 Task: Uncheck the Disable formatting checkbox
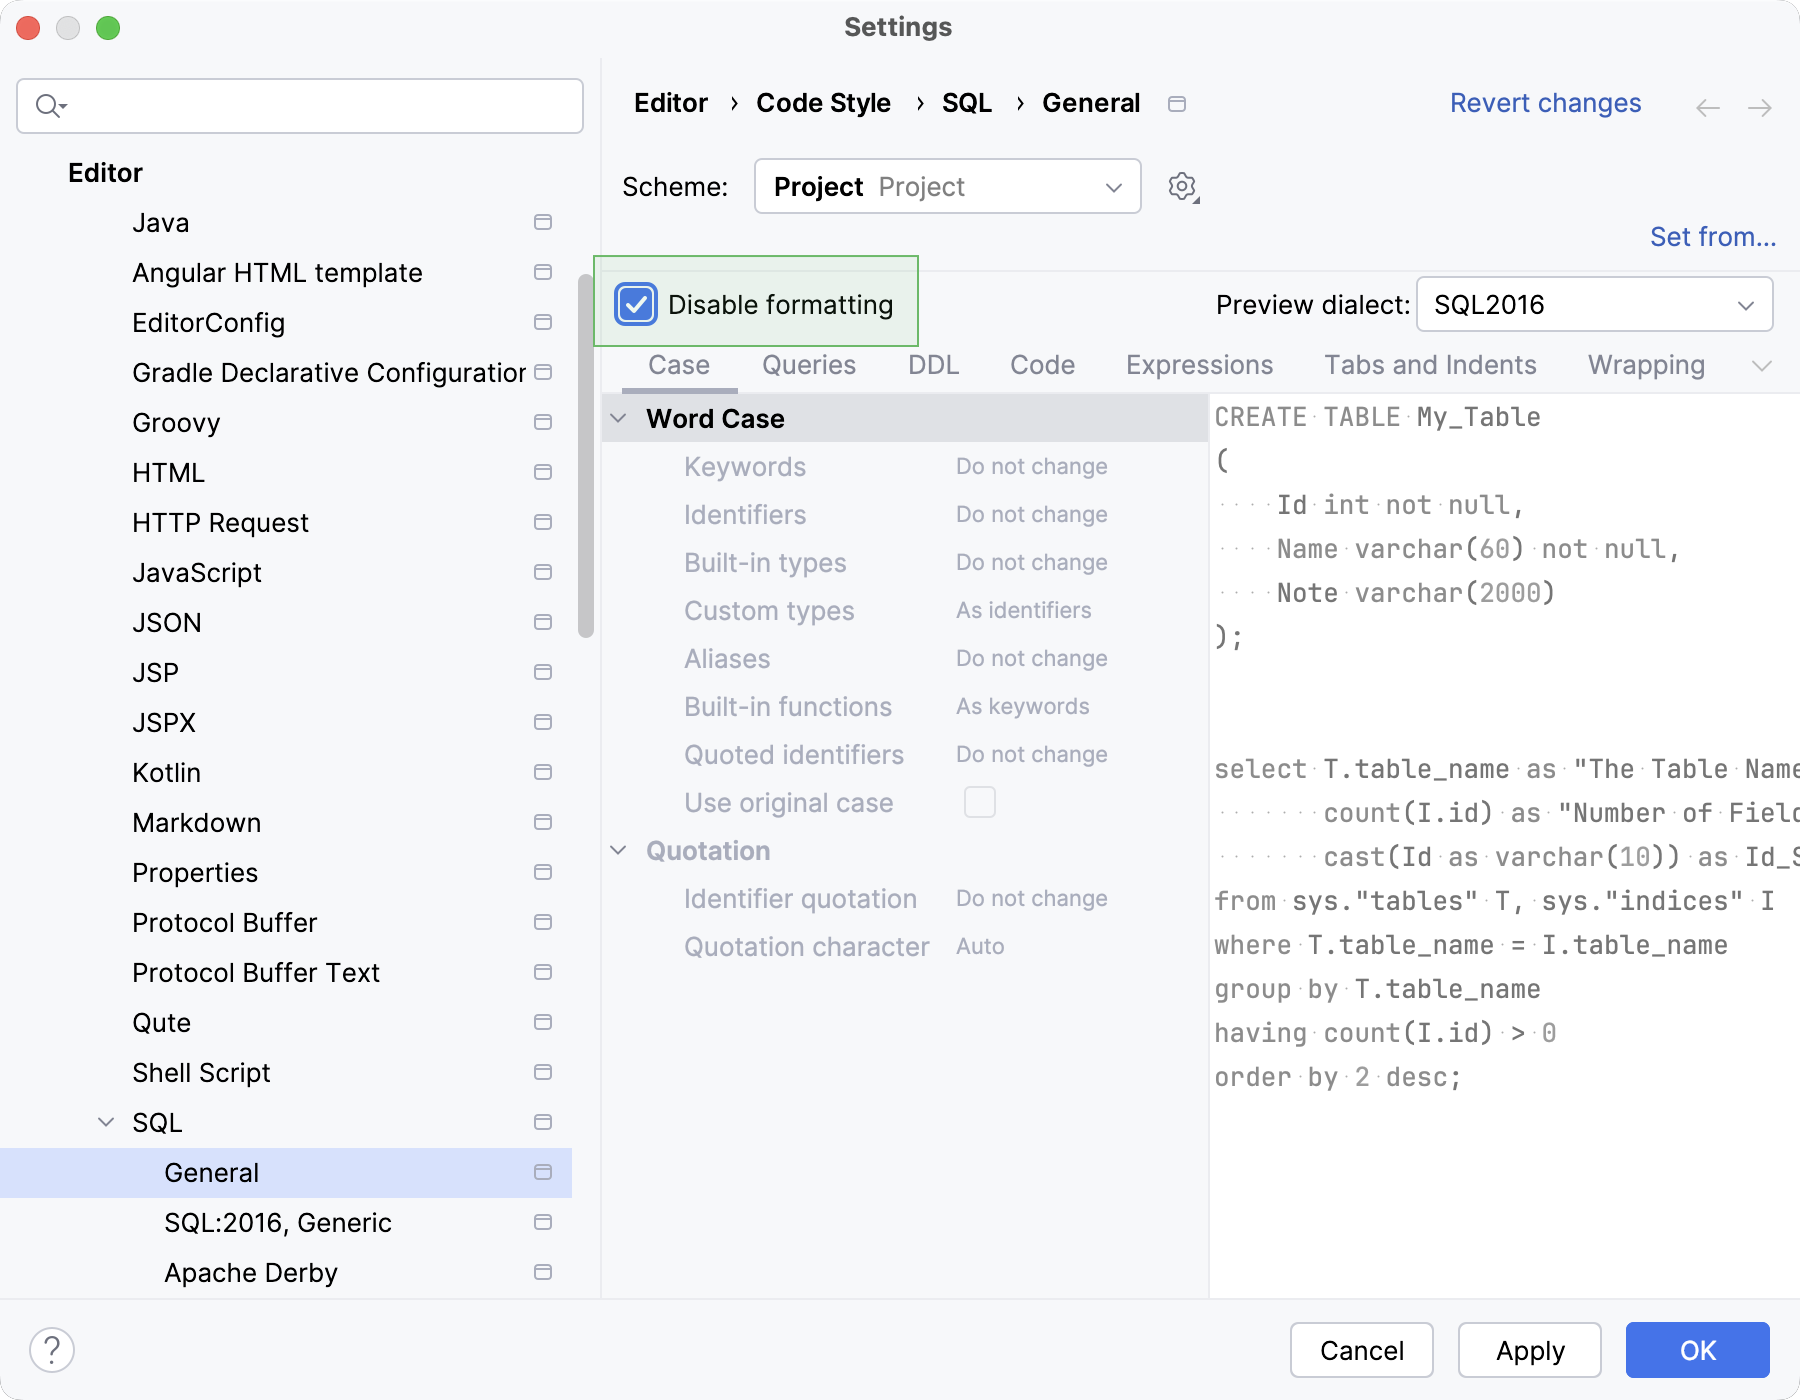tap(637, 304)
